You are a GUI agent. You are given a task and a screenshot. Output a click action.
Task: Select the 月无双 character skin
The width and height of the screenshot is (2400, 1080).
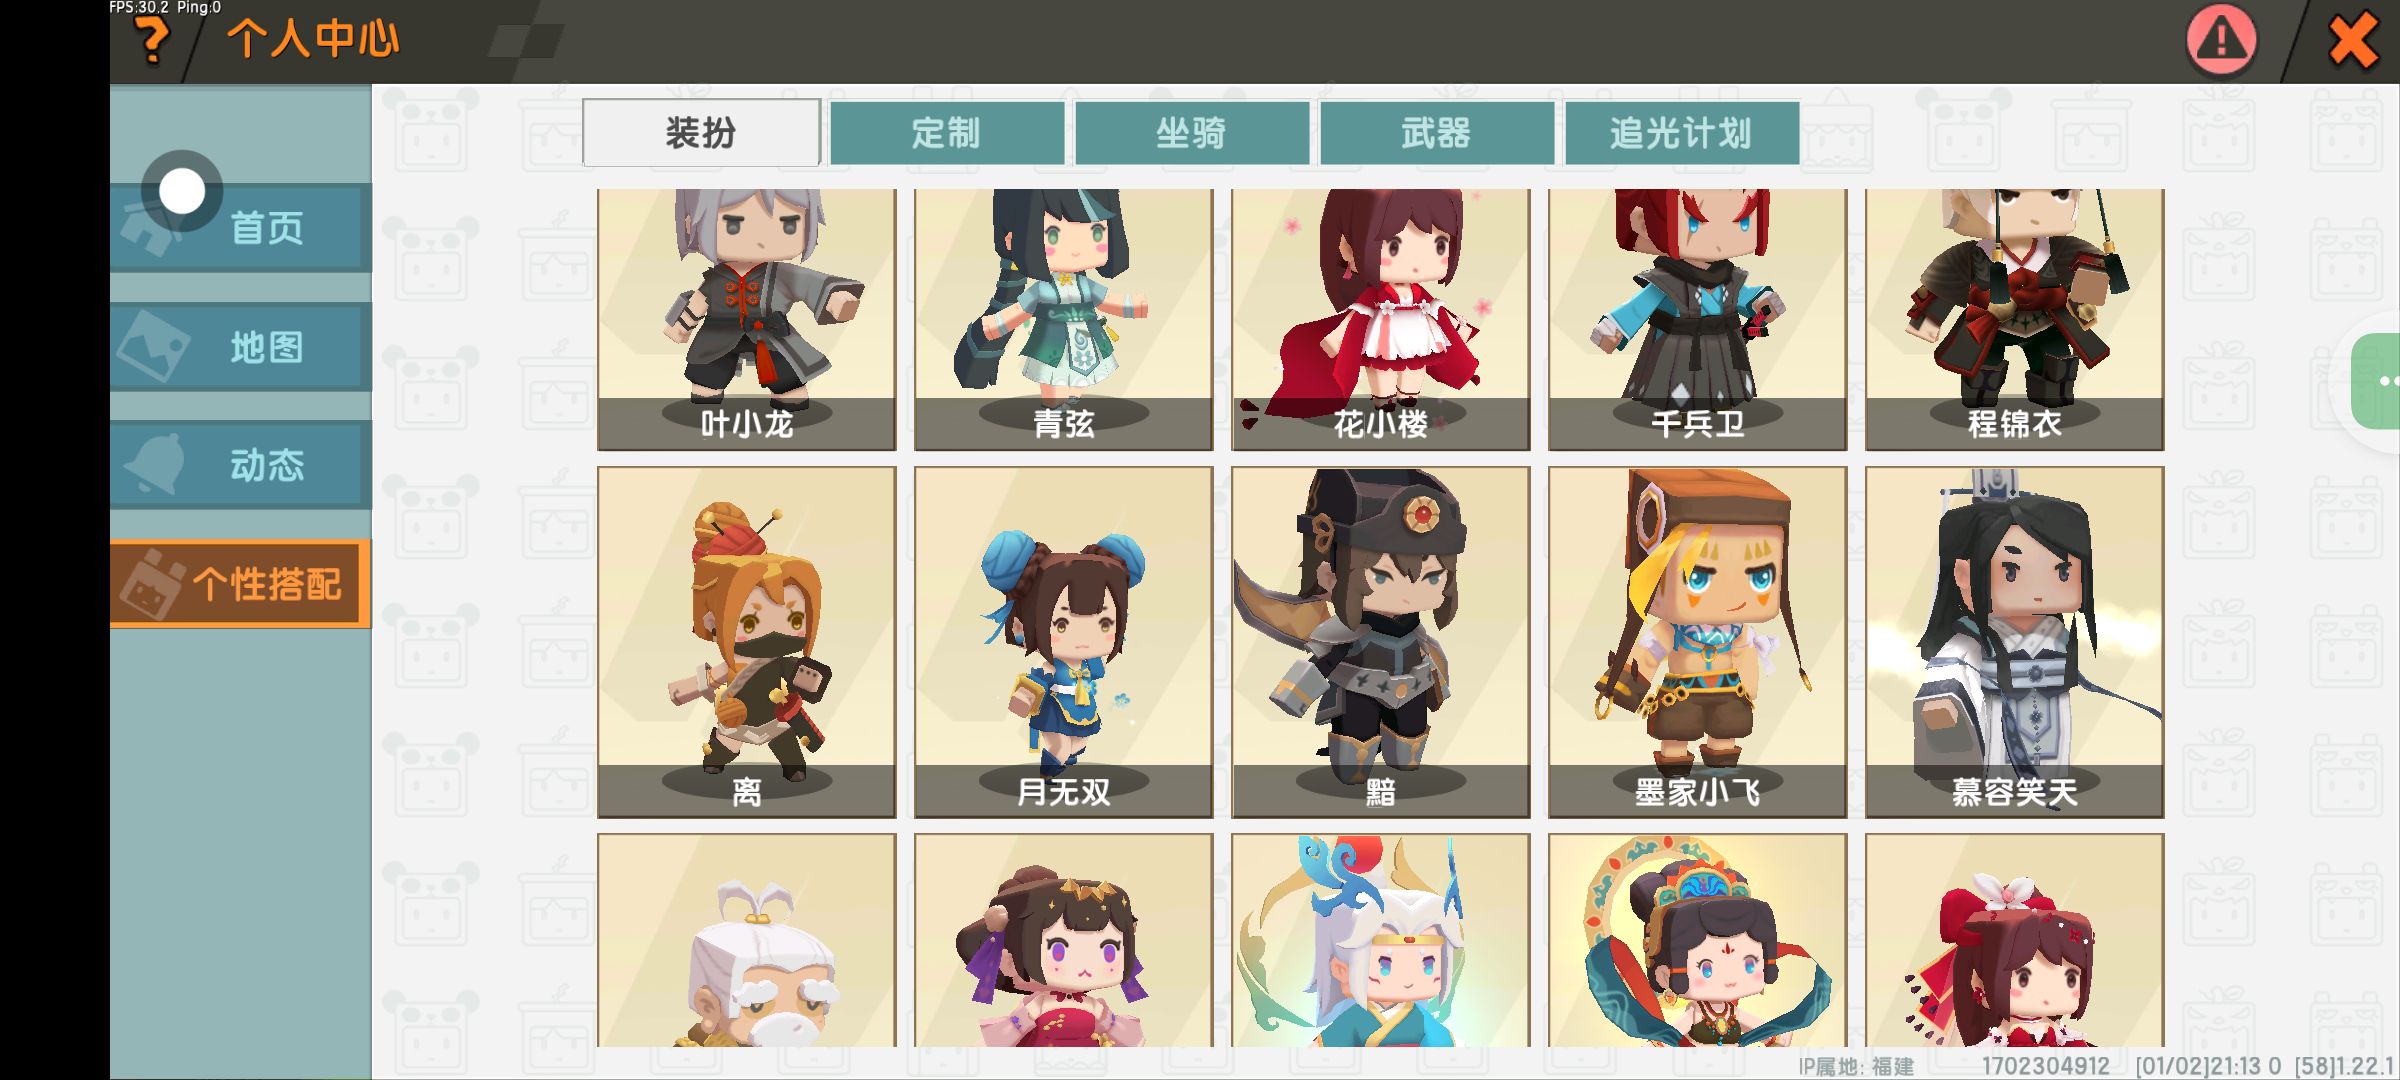tap(1064, 642)
